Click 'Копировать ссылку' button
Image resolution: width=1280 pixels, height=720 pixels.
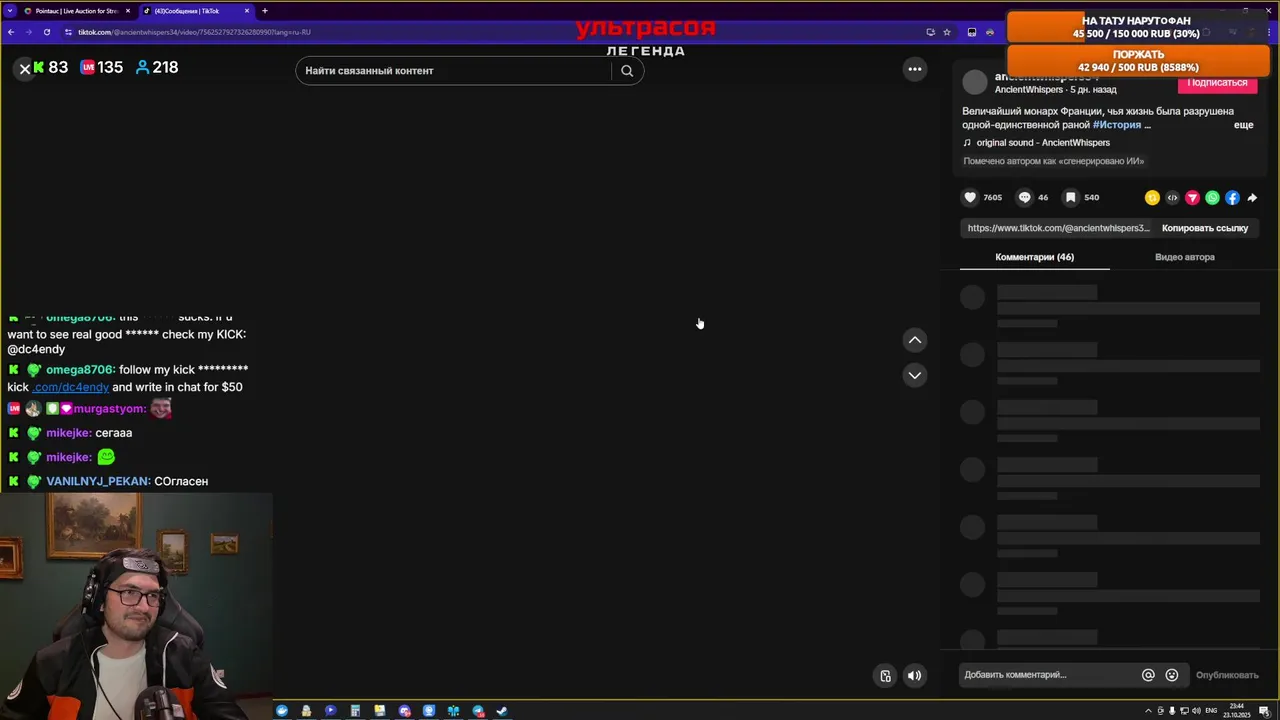[x=1205, y=228]
